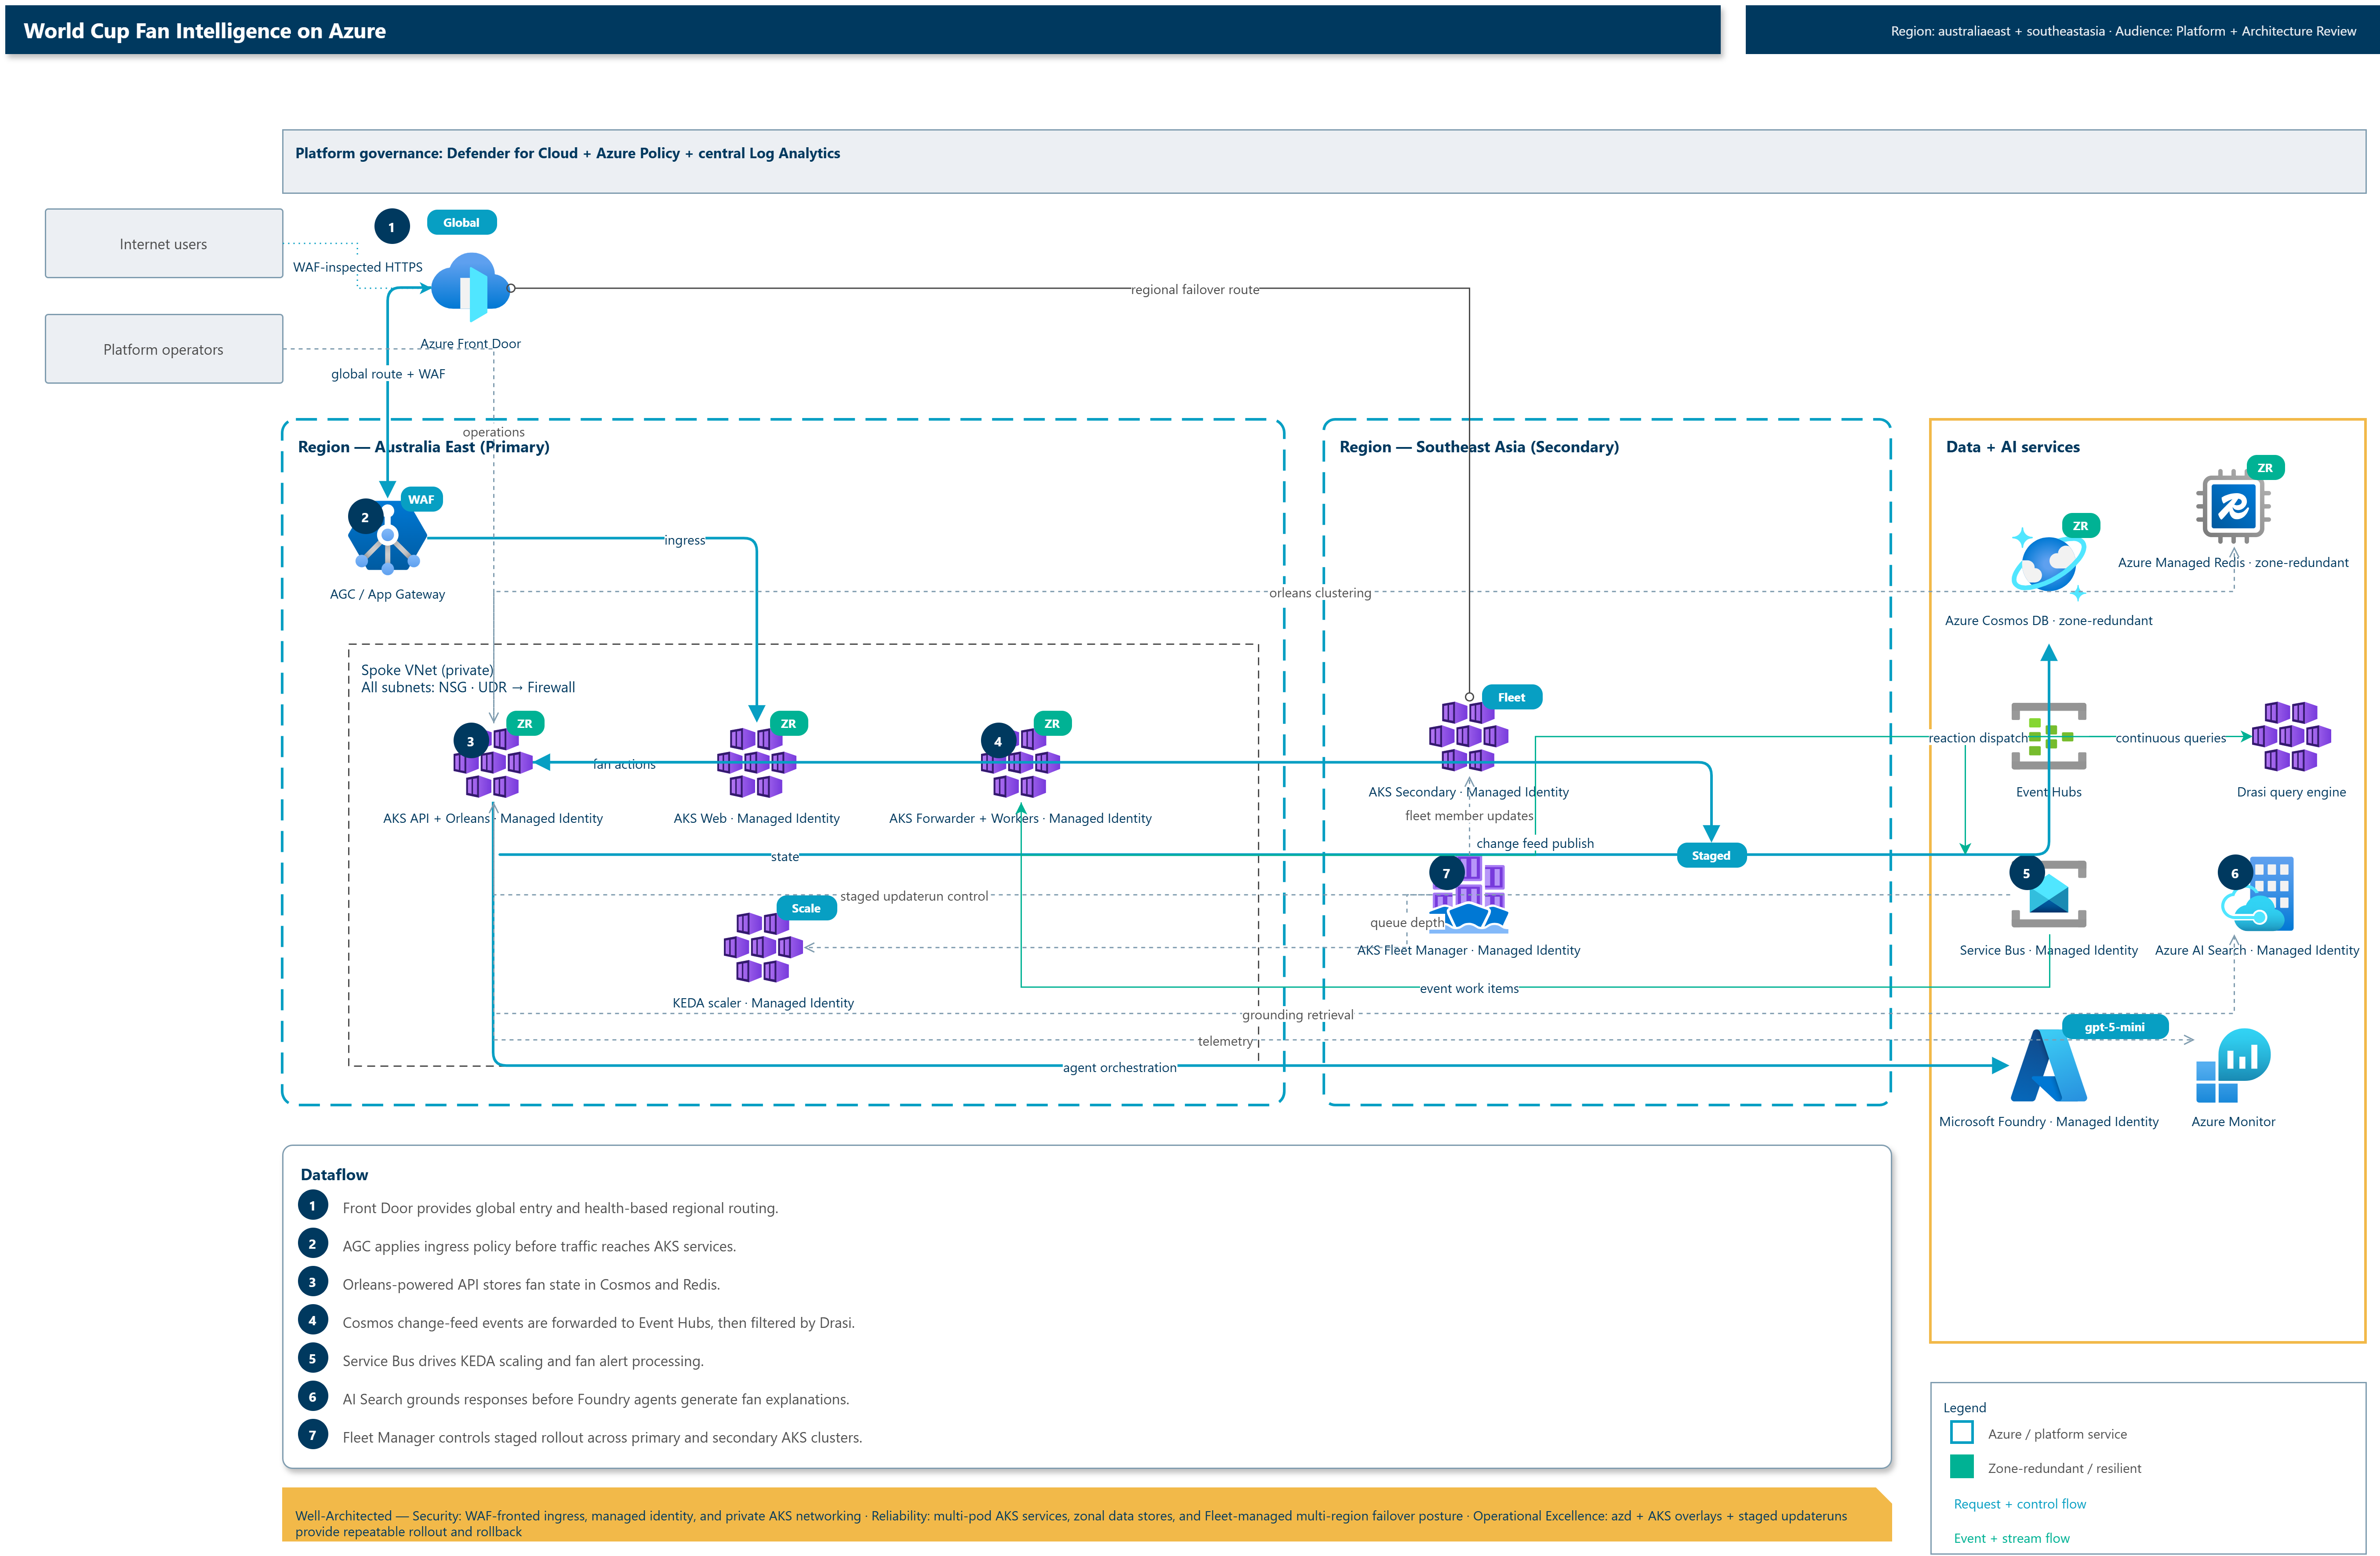Select the Azure Monitor icon
Screen dimensions: 2380x1556
click(x=2233, y=1066)
